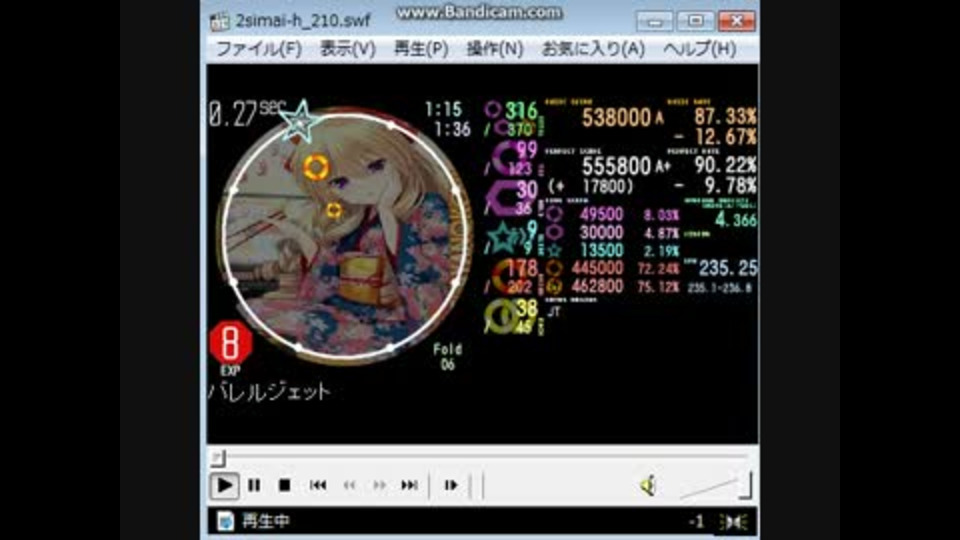Click the Play button in the control bar
Viewport: 960px width, 540px height.
tap(224, 486)
